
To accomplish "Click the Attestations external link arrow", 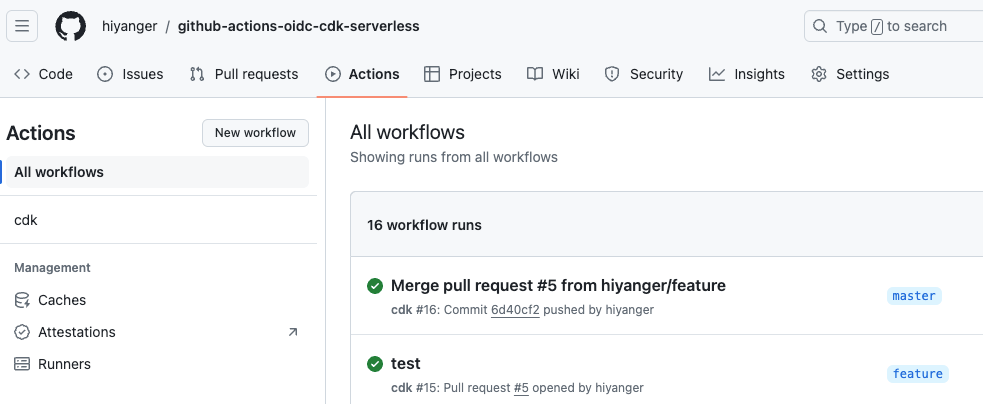I will [x=292, y=332].
